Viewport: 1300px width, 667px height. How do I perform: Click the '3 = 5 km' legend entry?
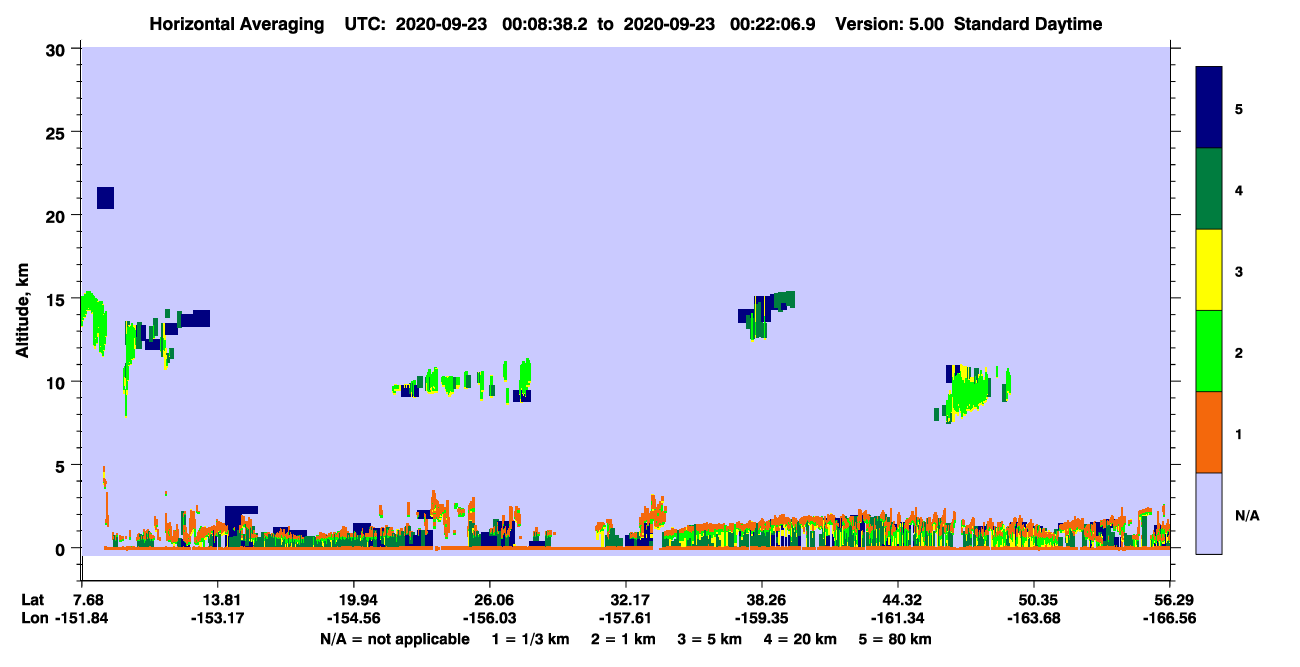[711, 639]
